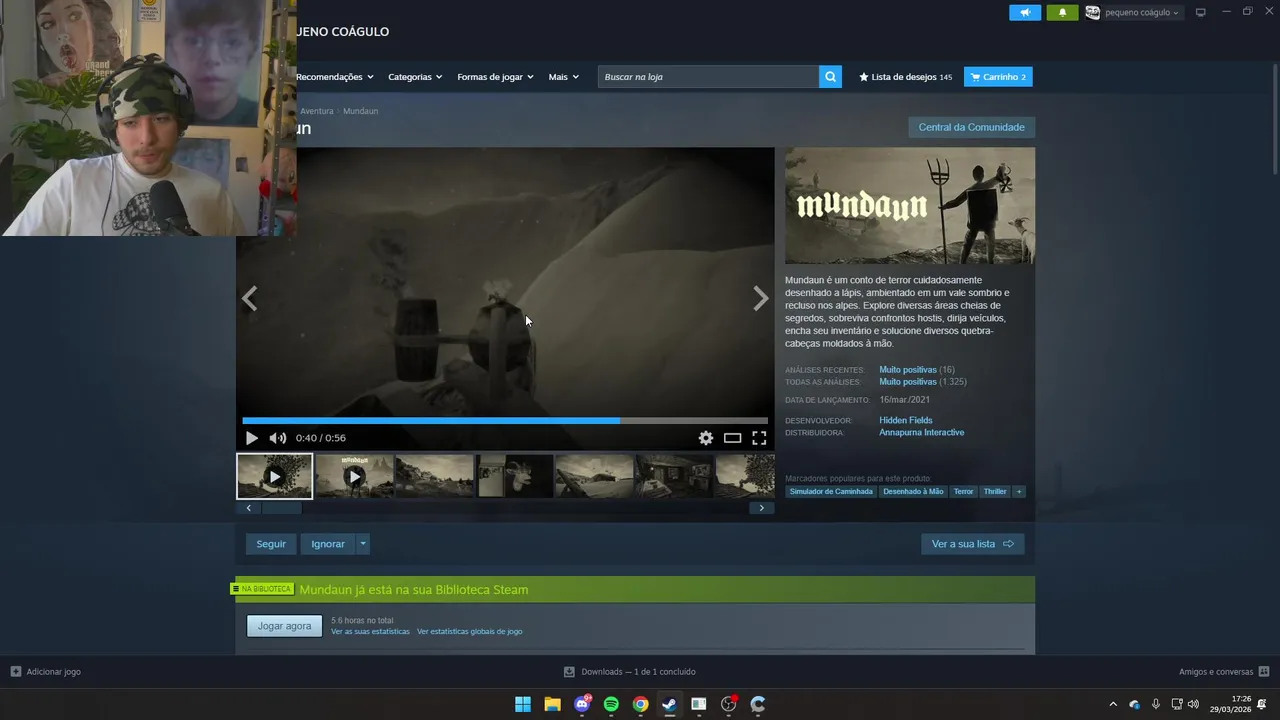Click the Steam taskbar icon
The height and width of the screenshot is (720, 1280).
click(x=670, y=704)
